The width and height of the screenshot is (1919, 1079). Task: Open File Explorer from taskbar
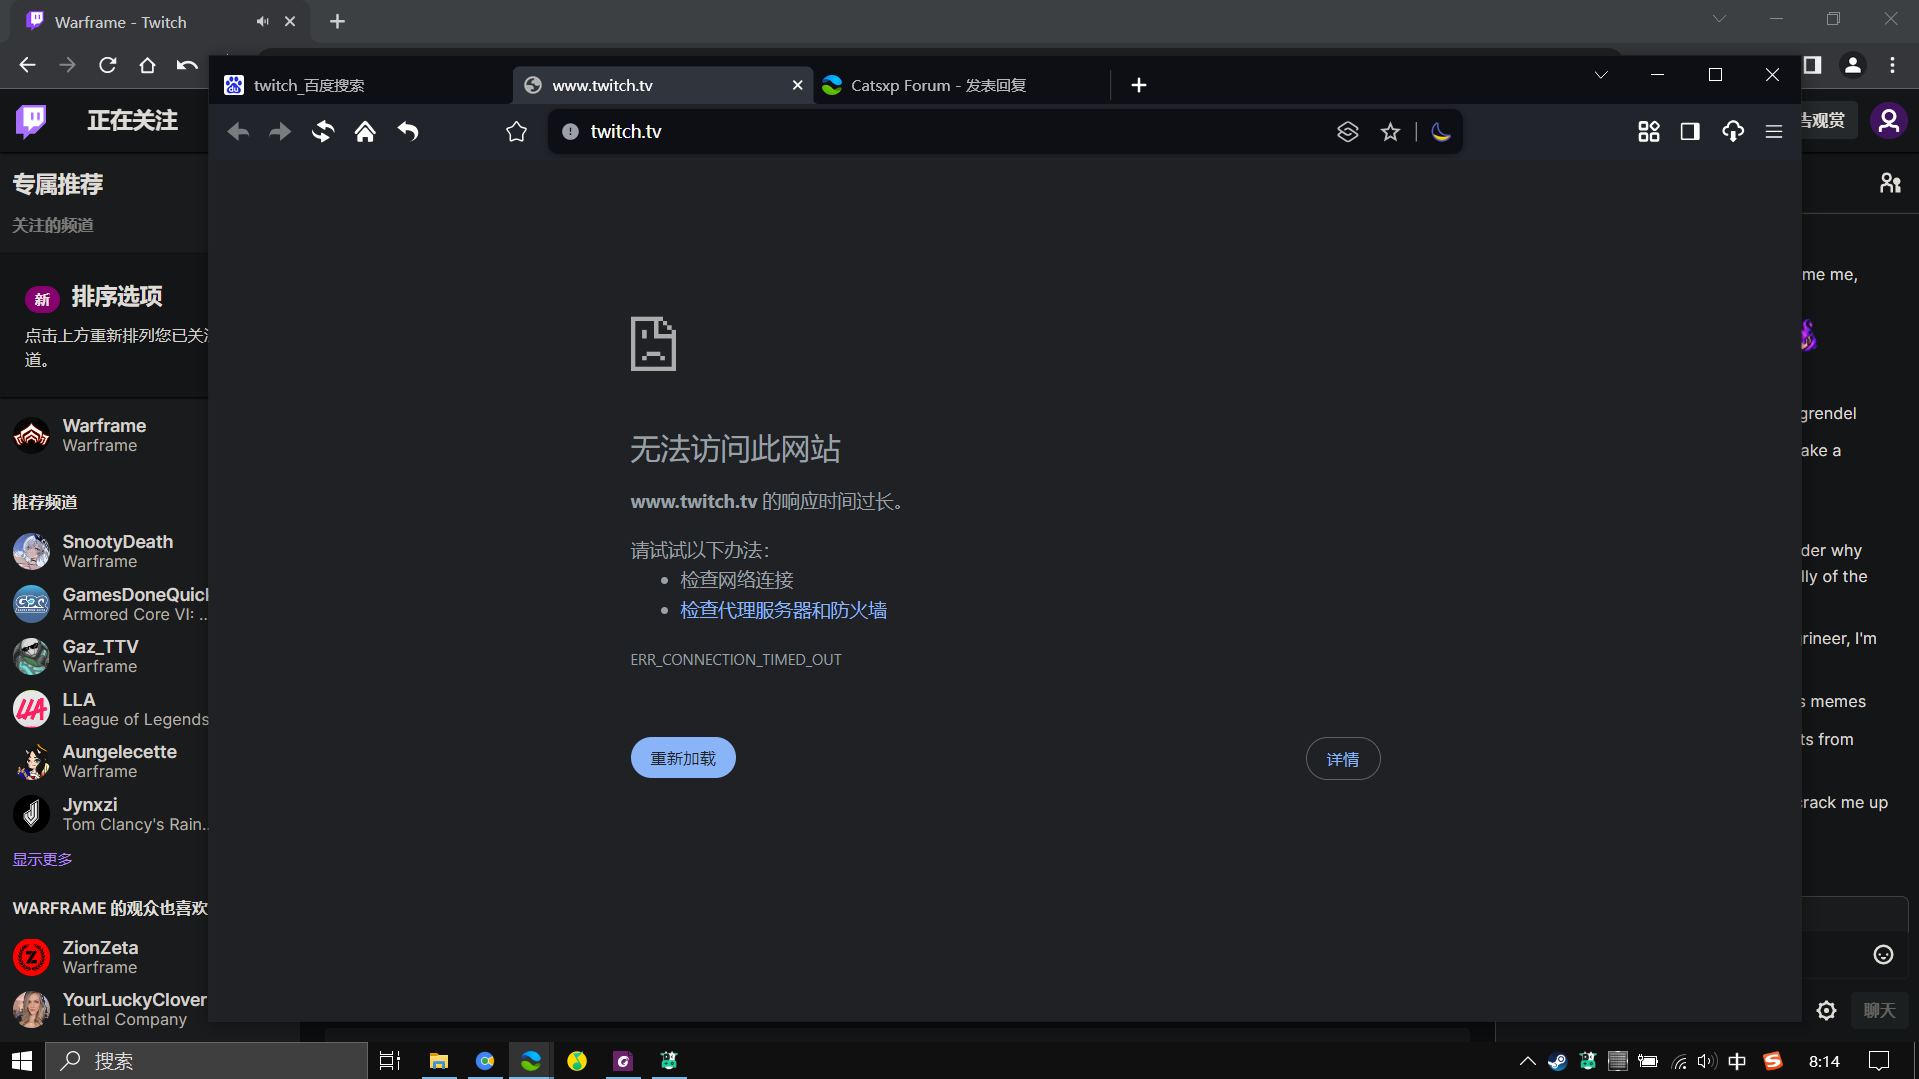(438, 1061)
